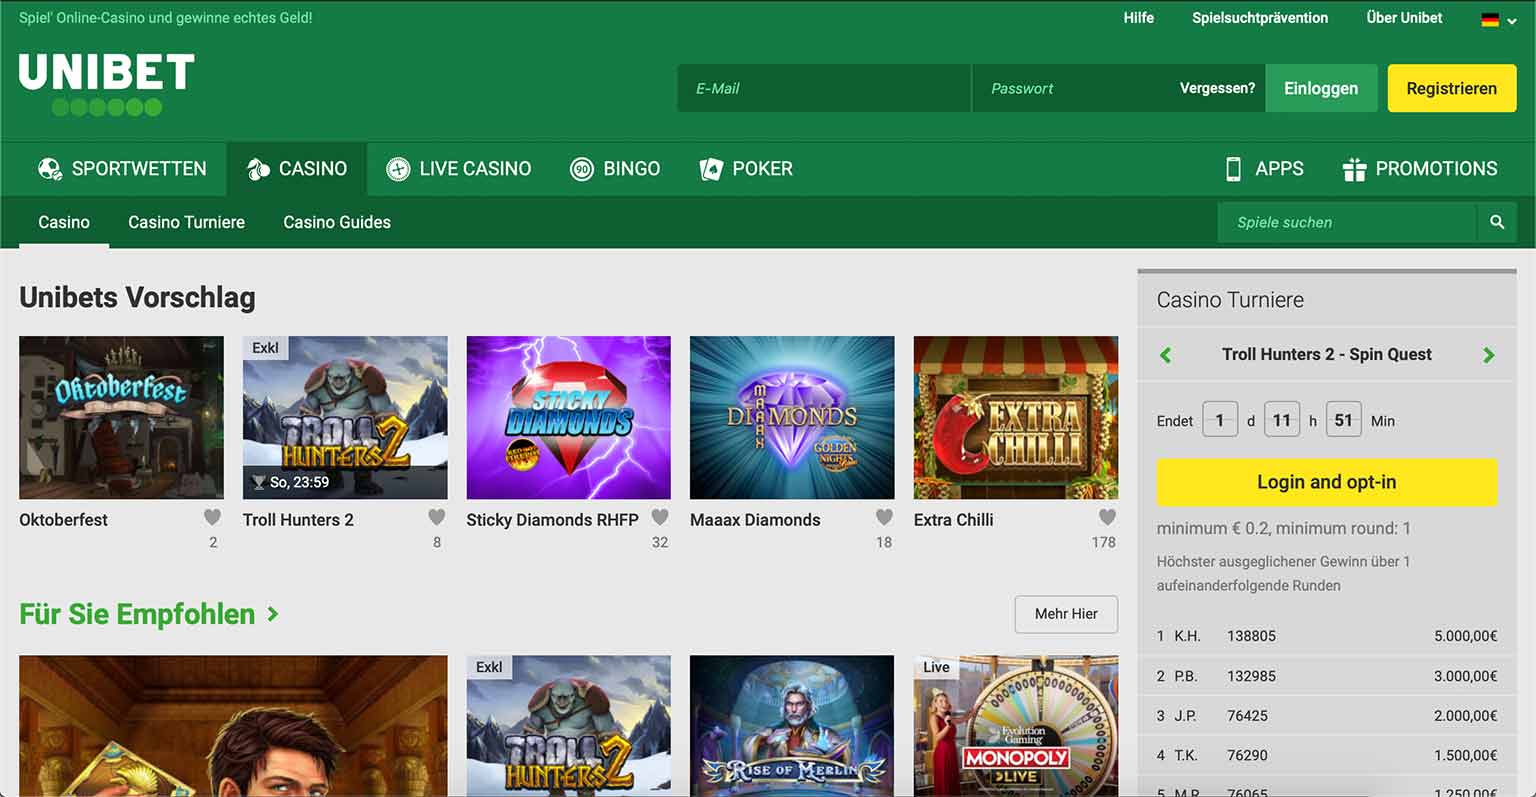Go to previous tournament with left arrow
1536x797 pixels.
point(1165,355)
